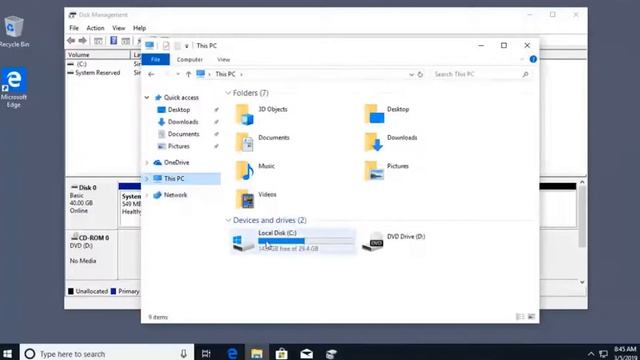
Task: Open the Desktop folder in Folders section
Action: pos(387,113)
